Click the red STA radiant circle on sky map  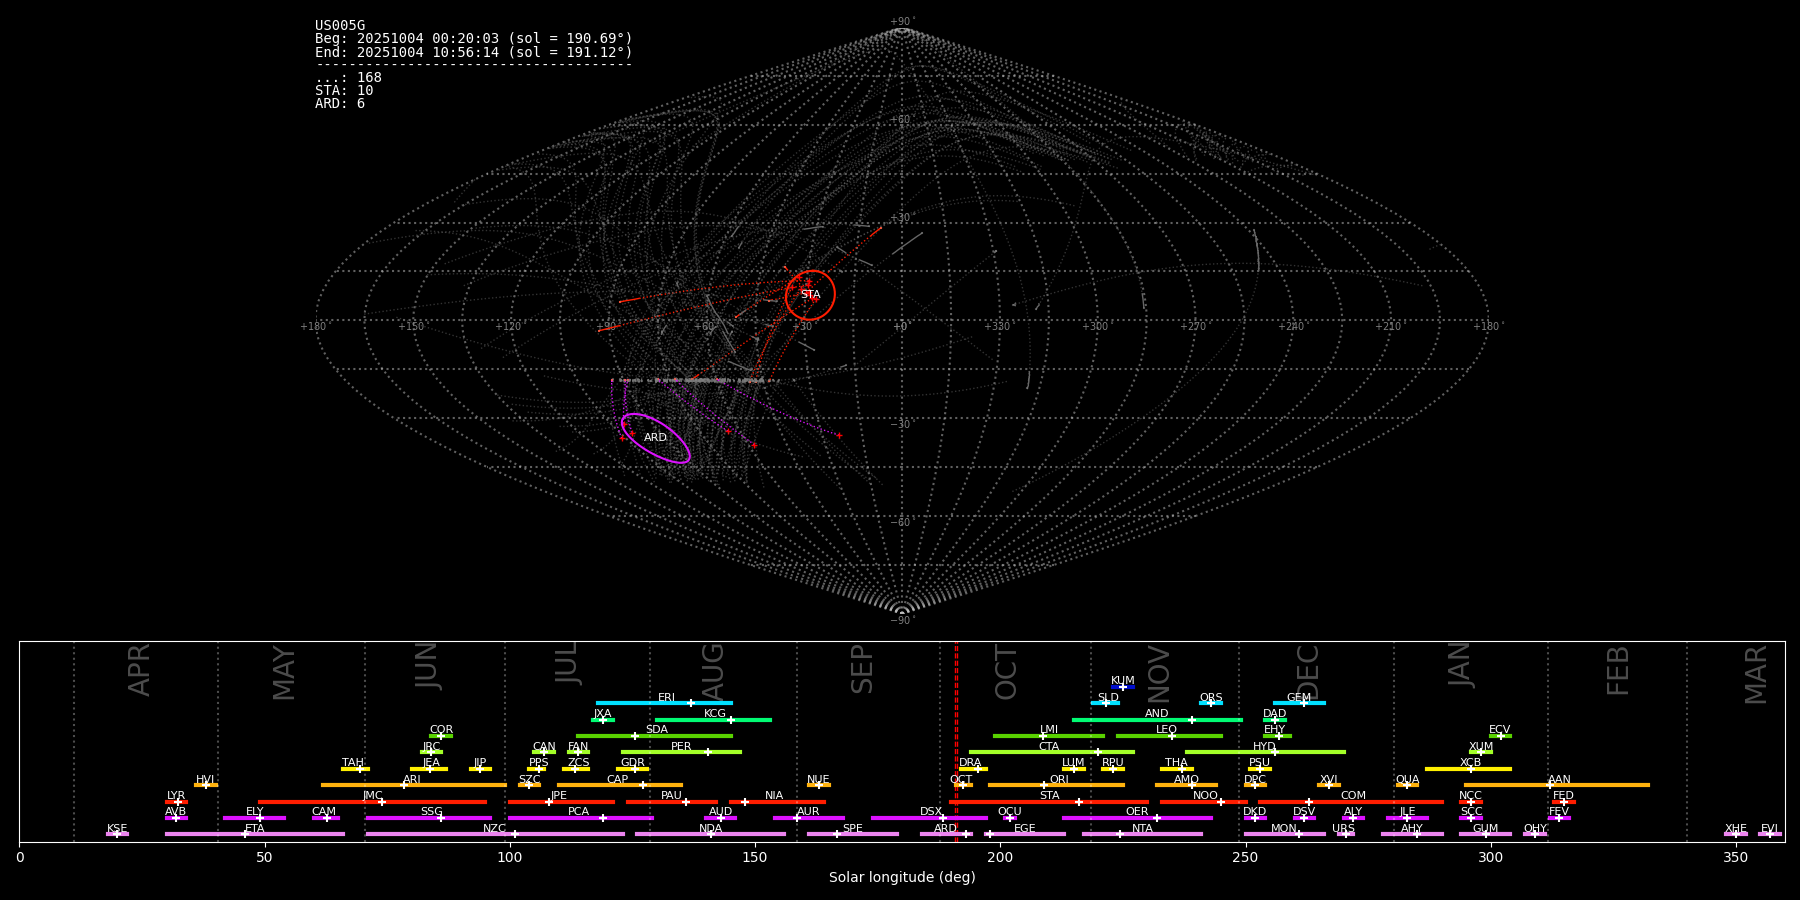point(810,294)
